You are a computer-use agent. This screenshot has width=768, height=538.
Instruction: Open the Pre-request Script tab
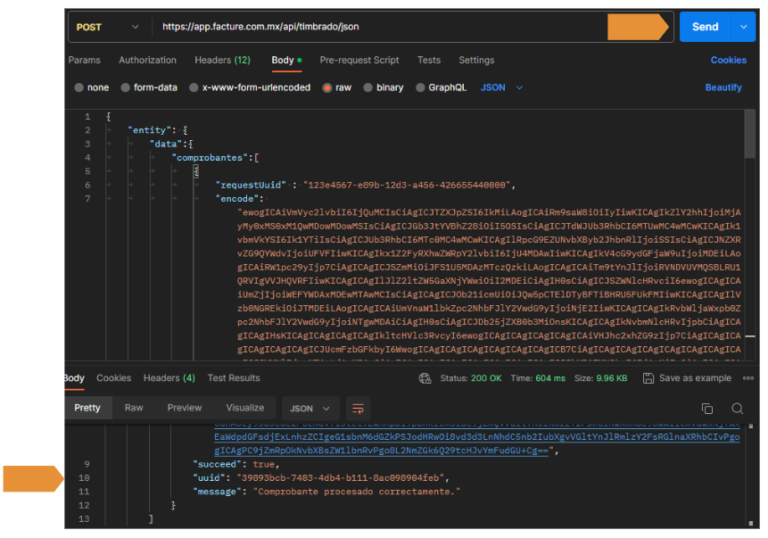pos(359,60)
